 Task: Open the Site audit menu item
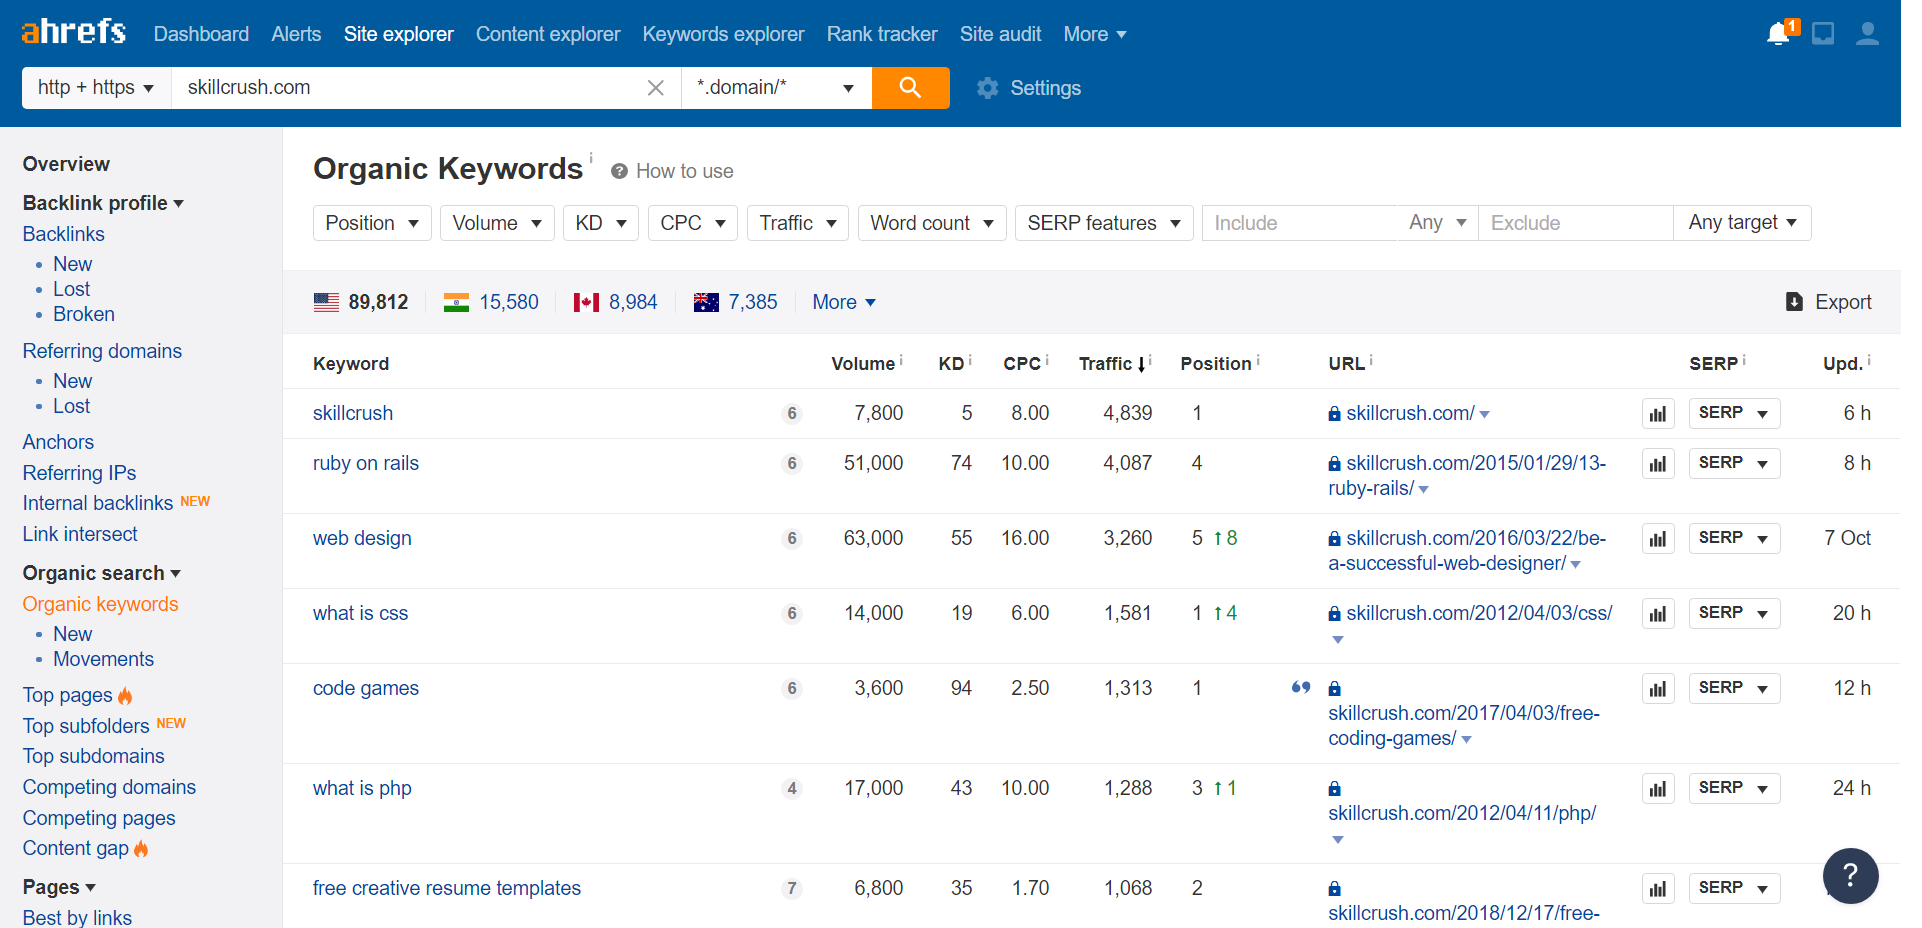pos(1000,34)
